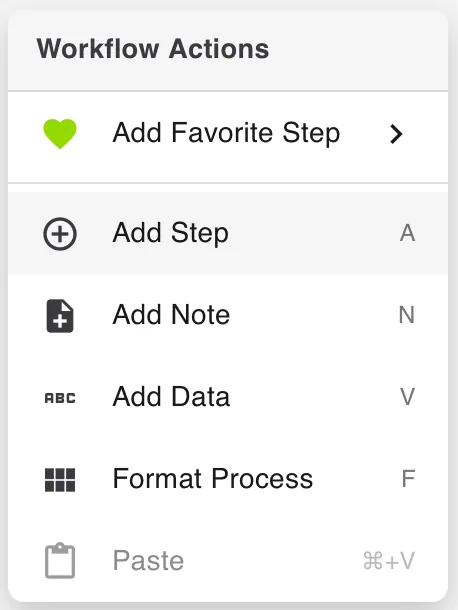This screenshot has height=610, width=458.
Task: Expand the Add Favorite Step submenu chevron
Action: [x=396, y=134]
